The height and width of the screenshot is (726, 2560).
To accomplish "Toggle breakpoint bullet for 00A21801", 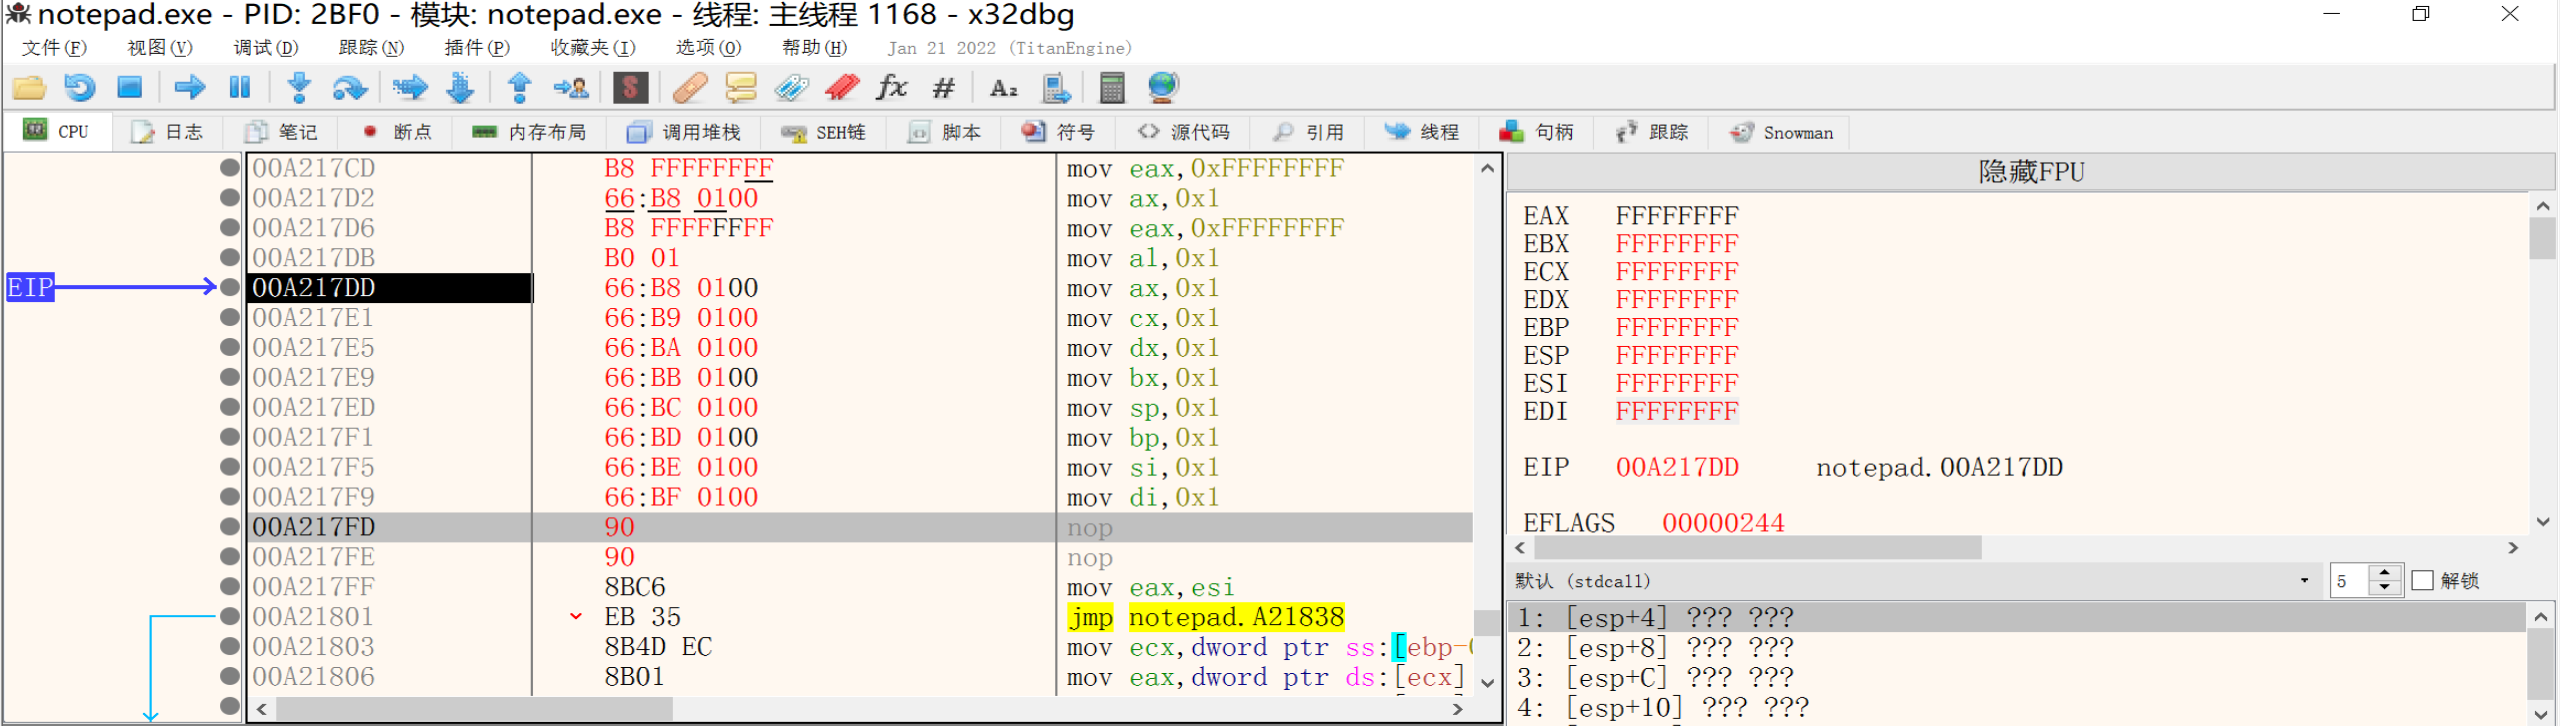I will 230,617.
